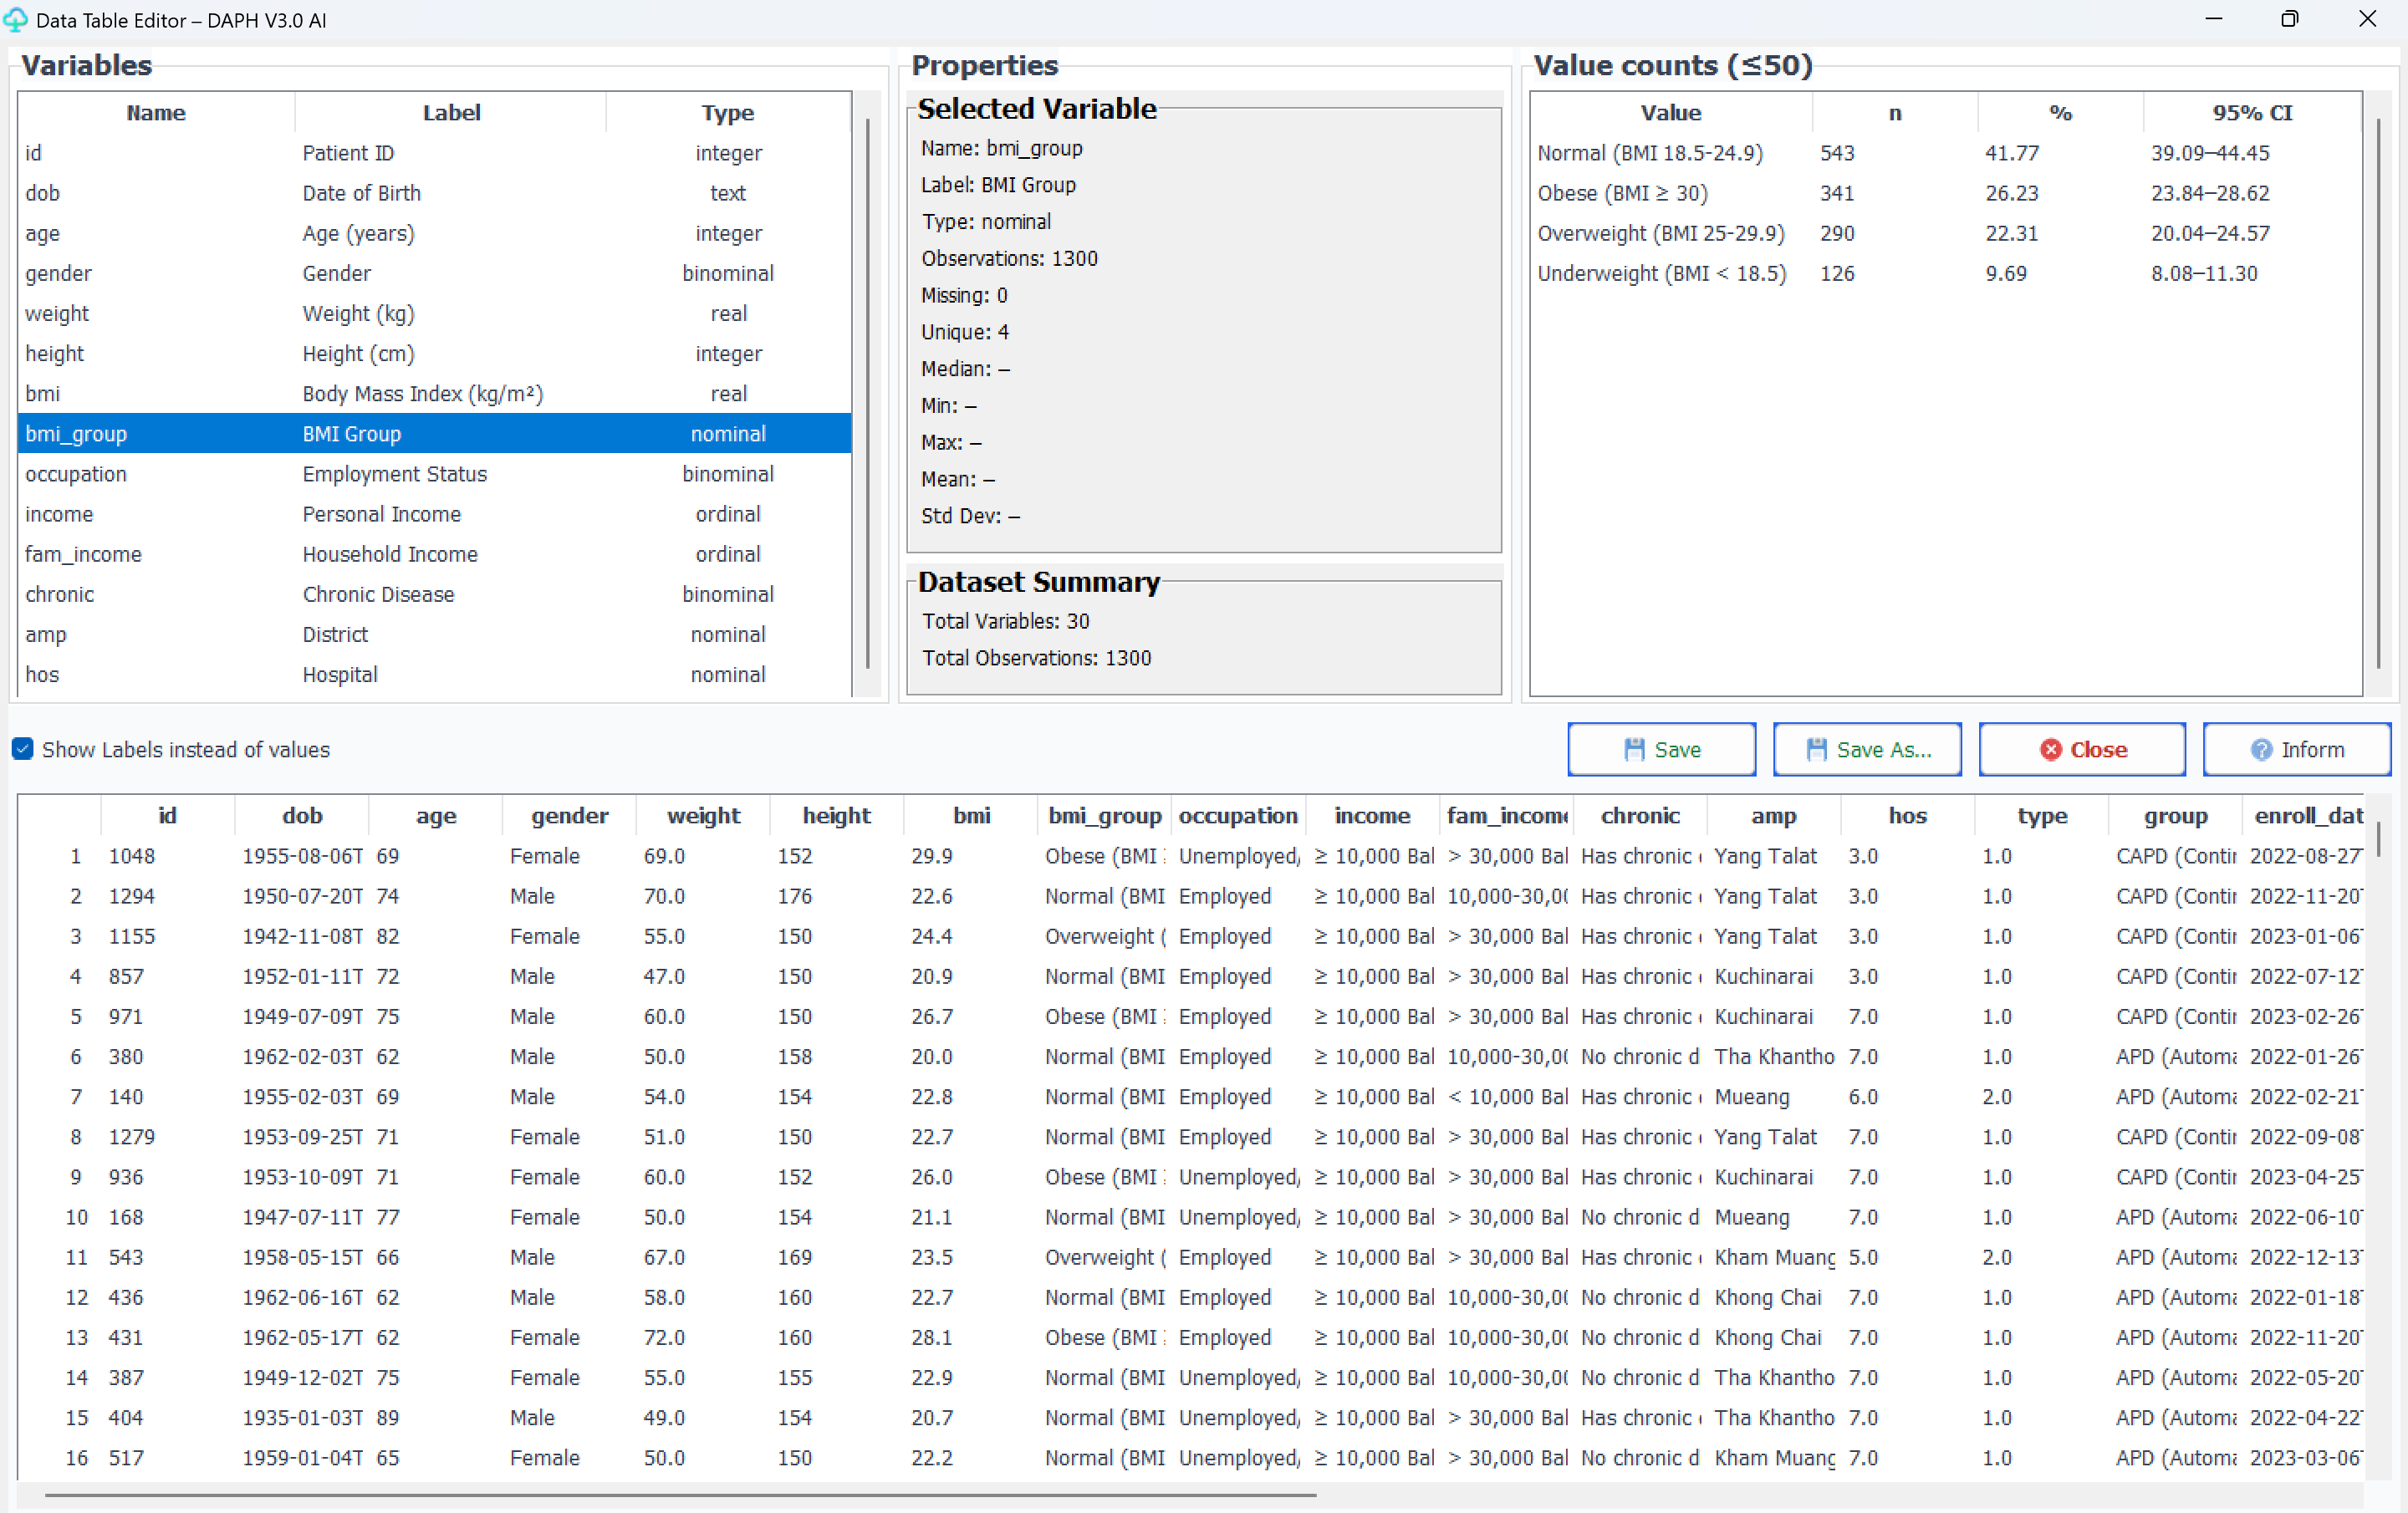The image size is (2408, 1513).
Task: Click the Inform button
Action: (x=2296, y=749)
